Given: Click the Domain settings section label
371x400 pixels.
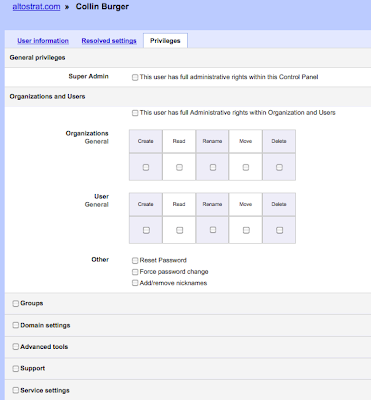Looking at the screenshot, I should tap(45, 325).
